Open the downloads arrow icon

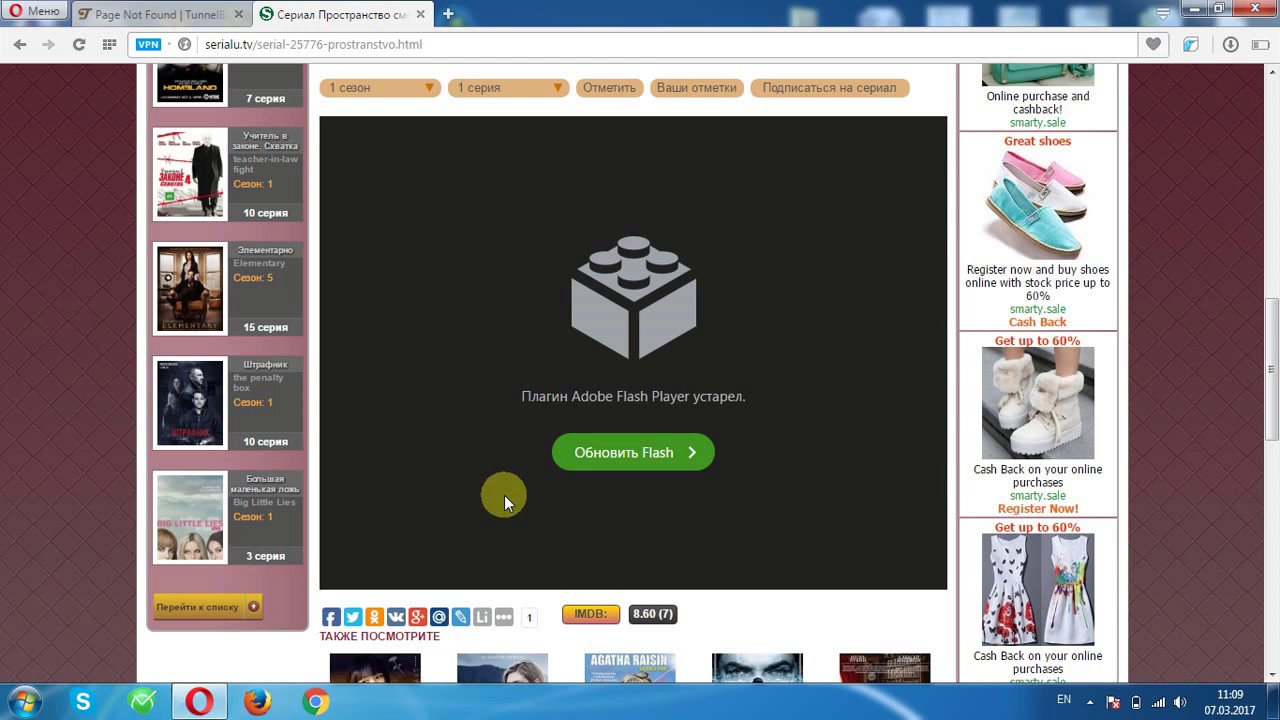1230,44
